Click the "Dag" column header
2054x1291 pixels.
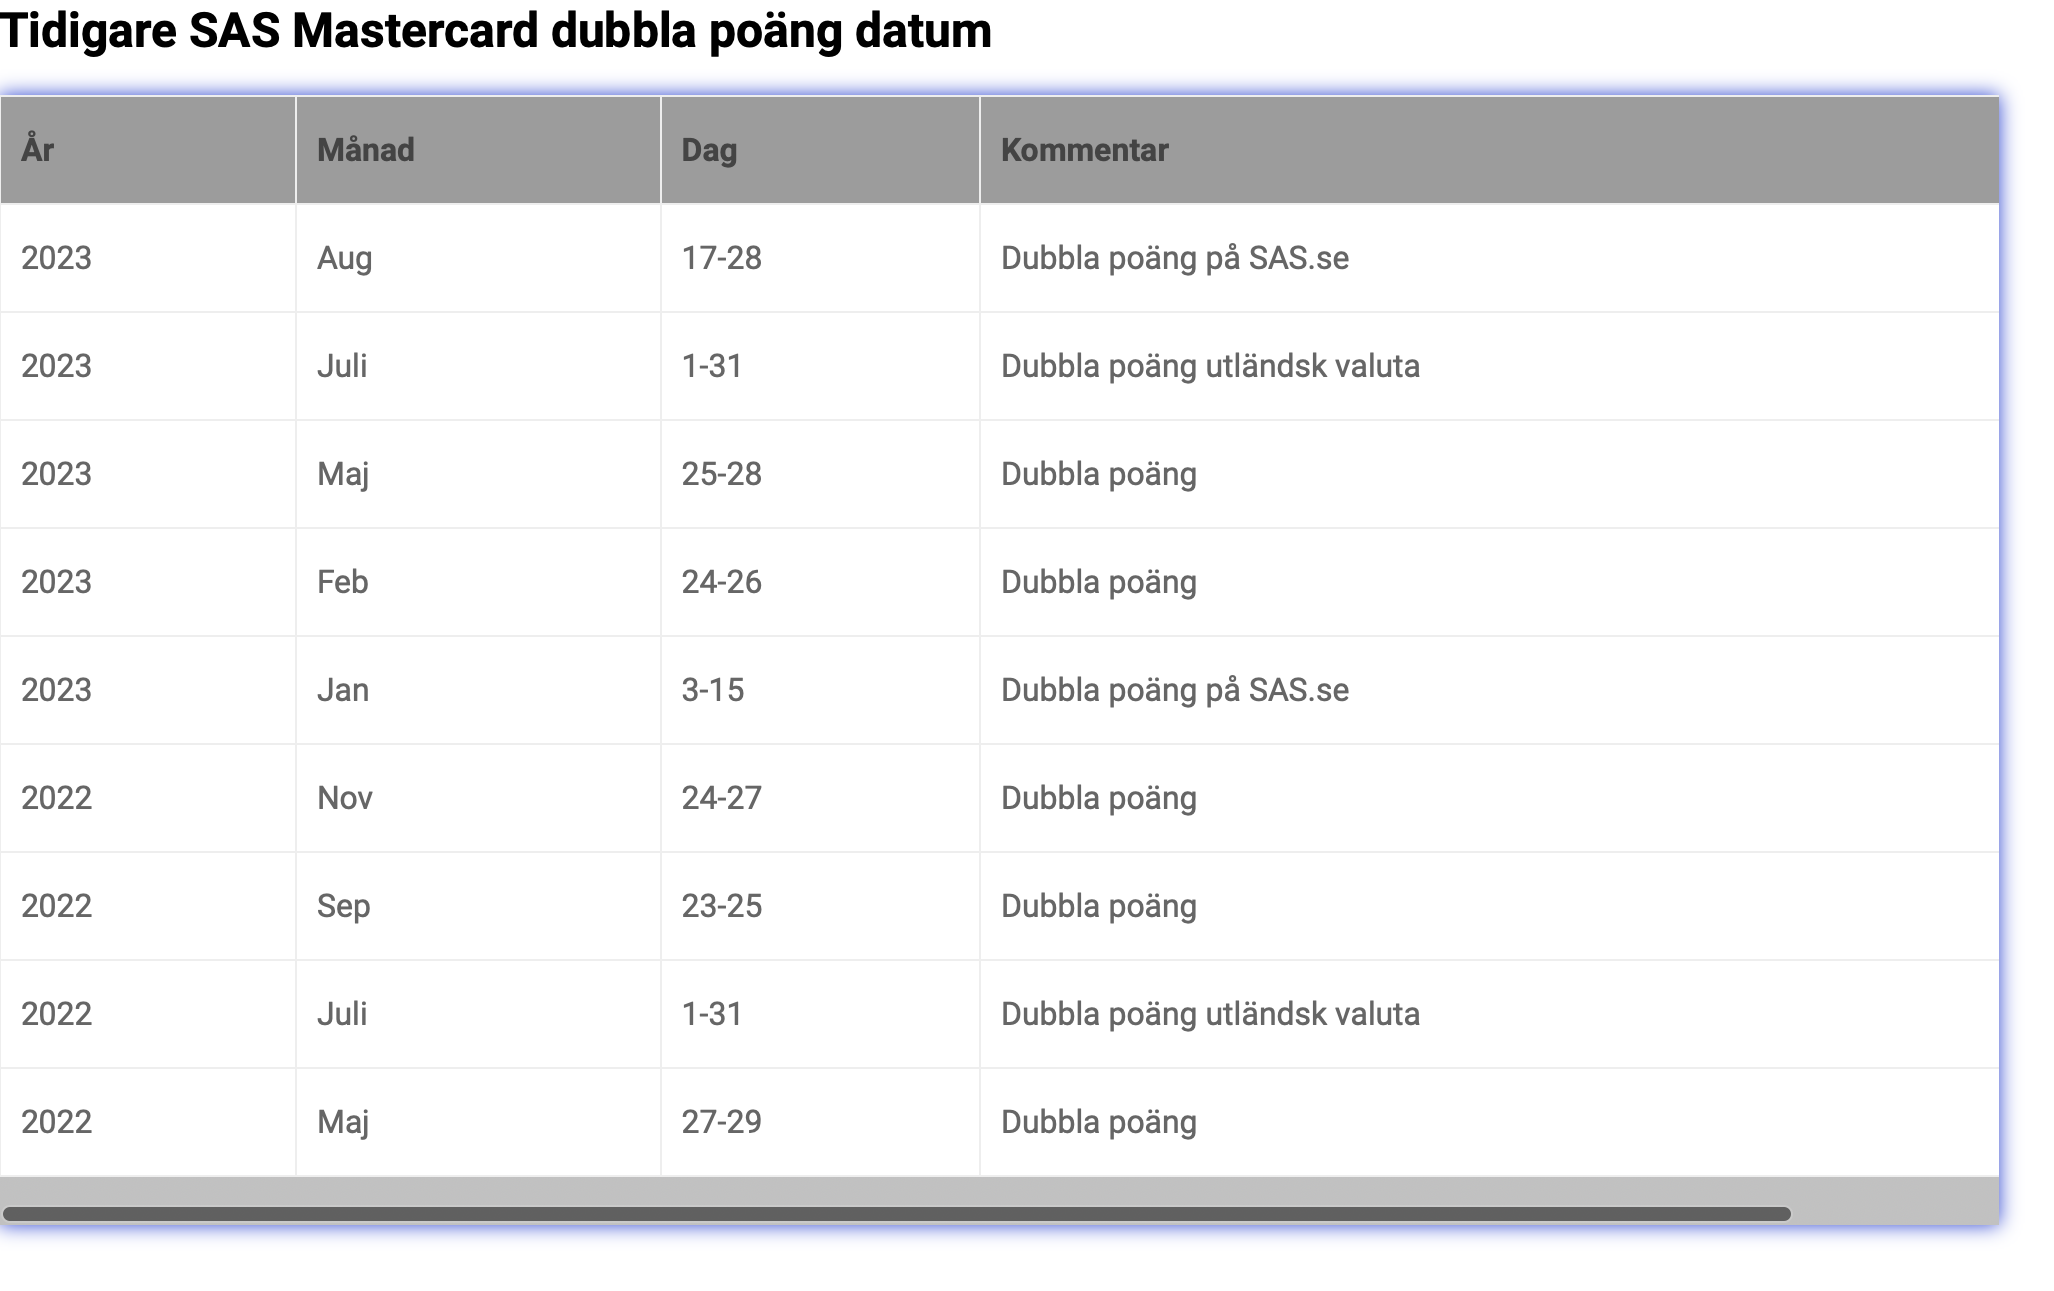(x=709, y=150)
